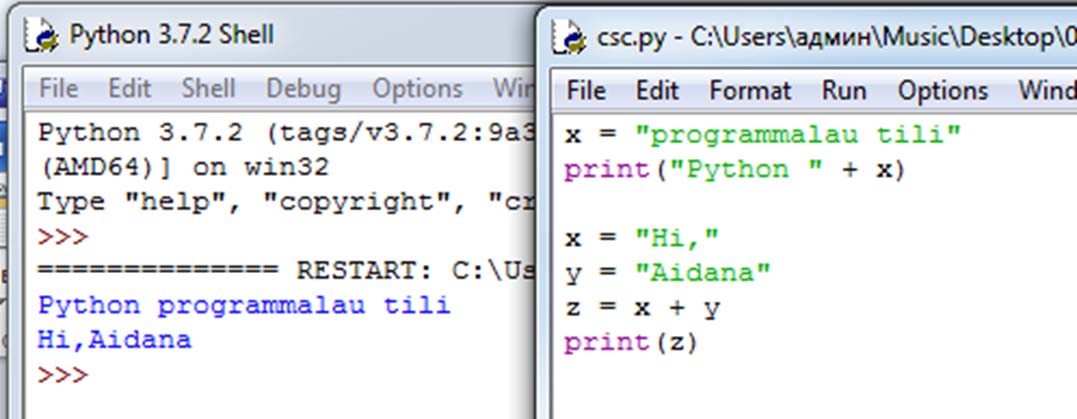Image resolution: width=1077 pixels, height=419 pixels.
Task: Click the RESTART line in the shell
Action: pyautogui.click(x=286, y=271)
